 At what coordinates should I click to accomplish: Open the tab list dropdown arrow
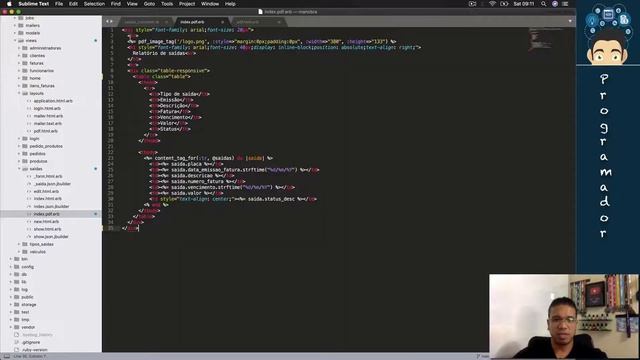[570, 21]
